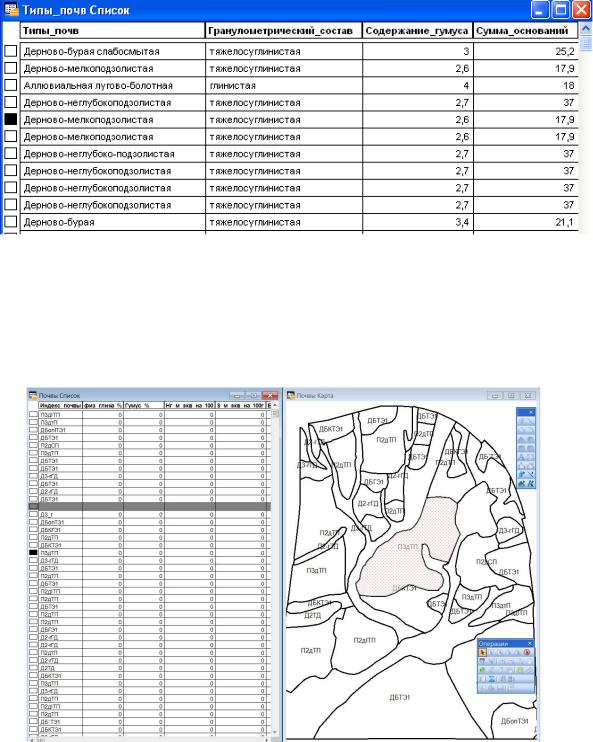
Task: Pick the Polyline tool in the drawing toolbar
Action: 522,430
